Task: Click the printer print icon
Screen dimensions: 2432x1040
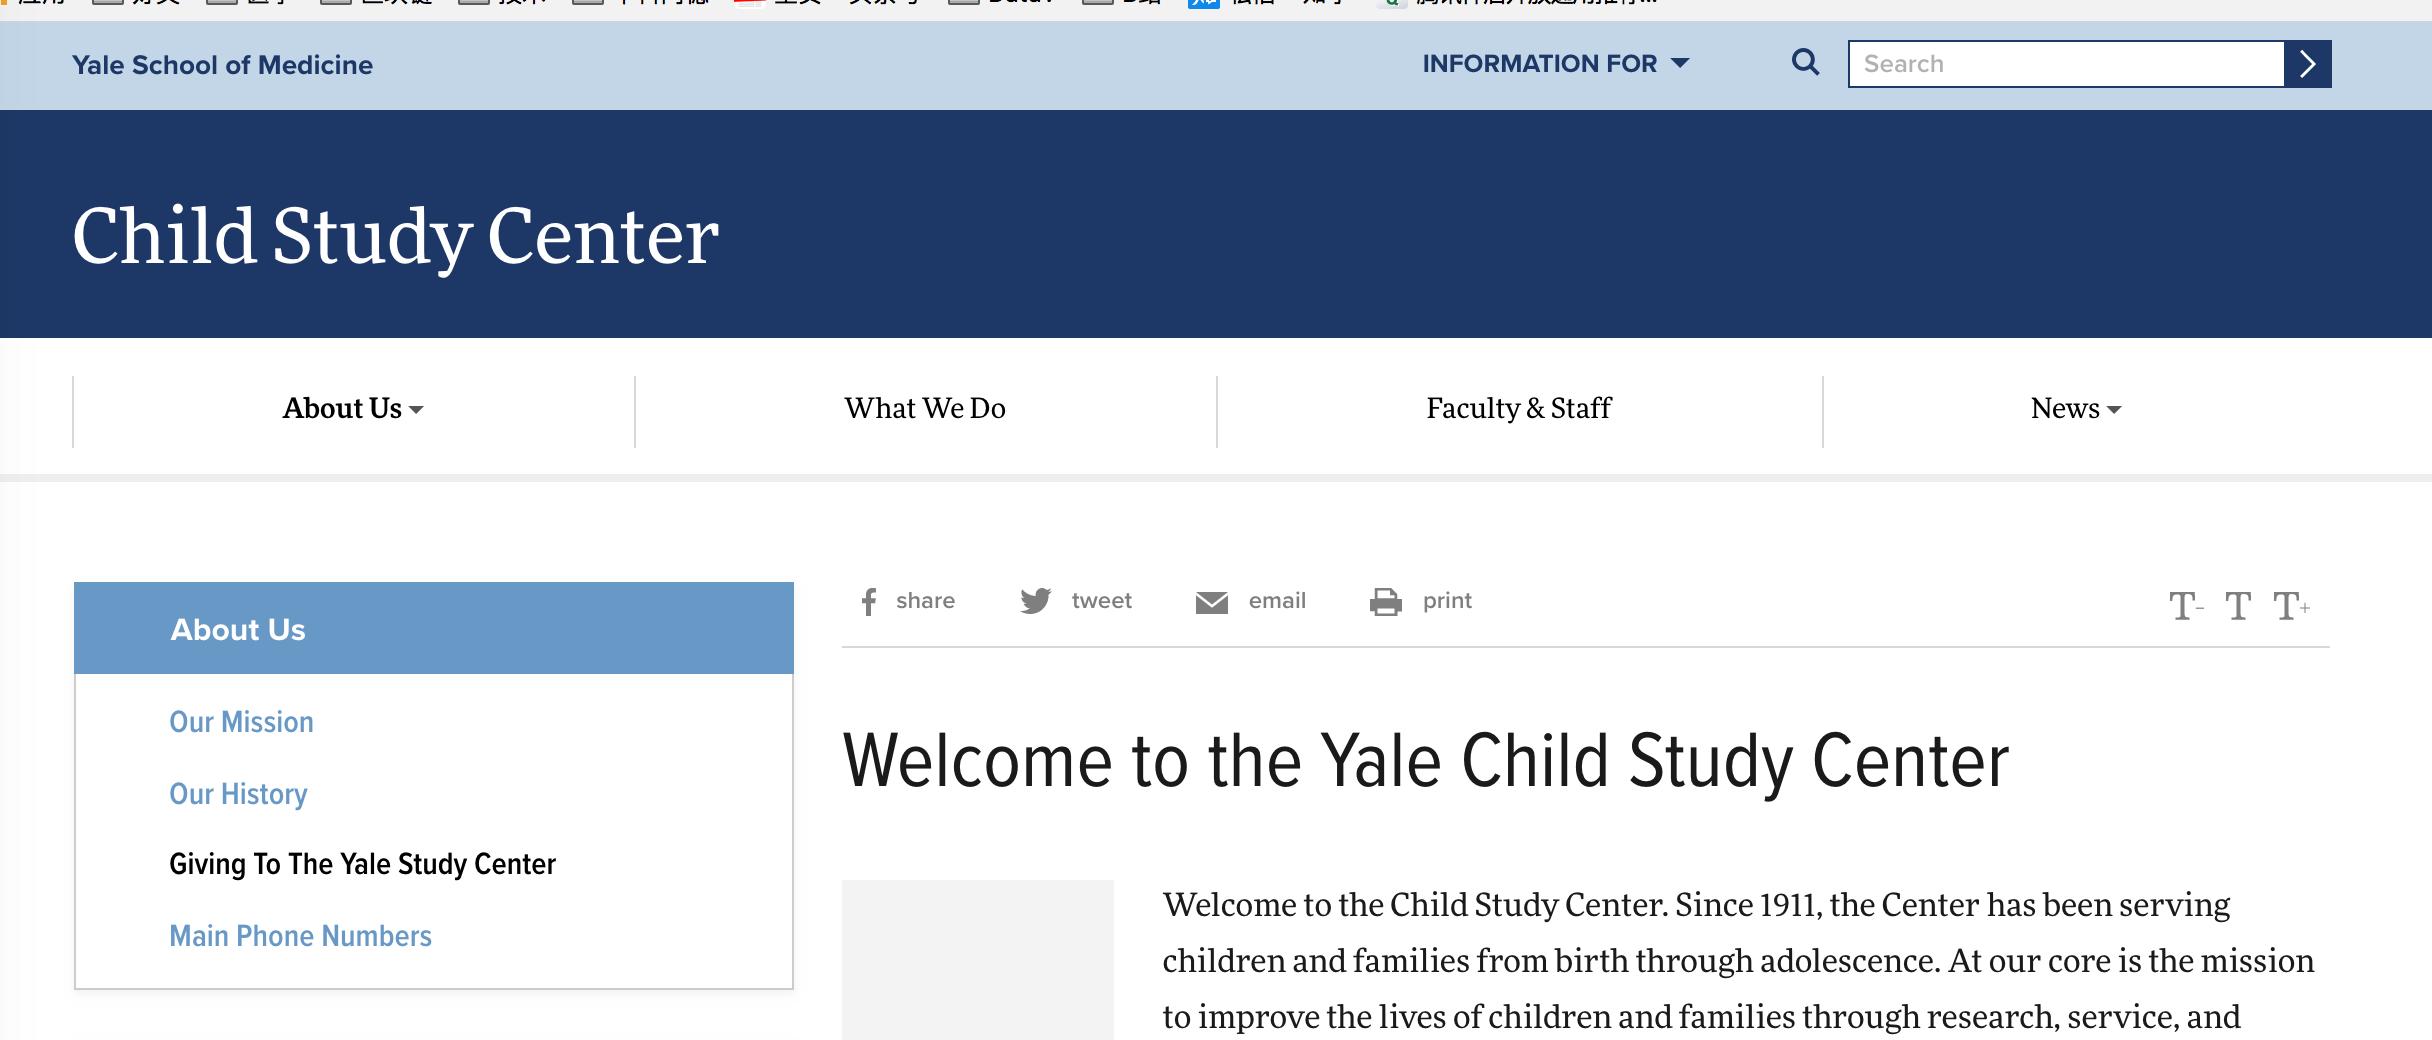Action: [1385, 602]
